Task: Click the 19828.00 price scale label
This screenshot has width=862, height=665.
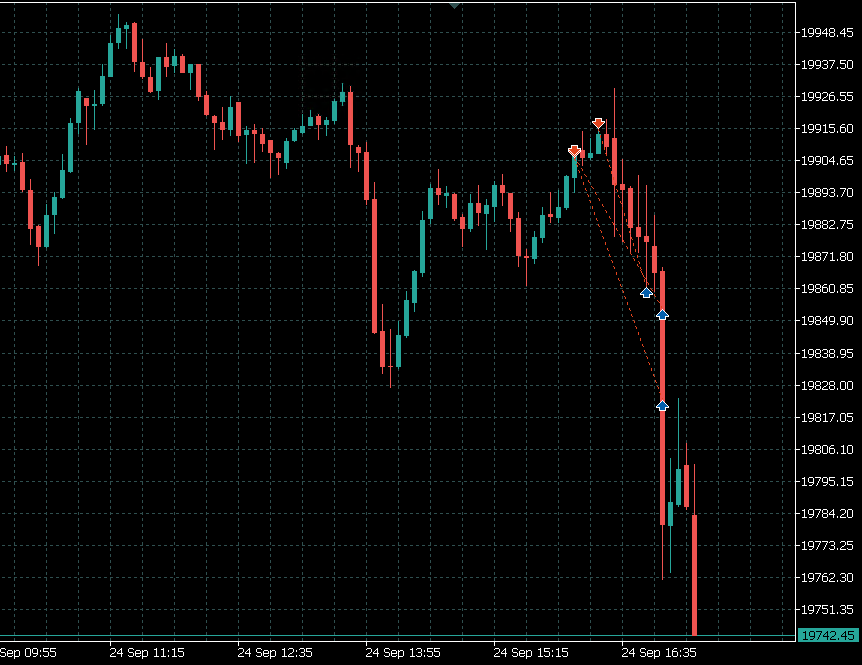Action: coord(827,385)
